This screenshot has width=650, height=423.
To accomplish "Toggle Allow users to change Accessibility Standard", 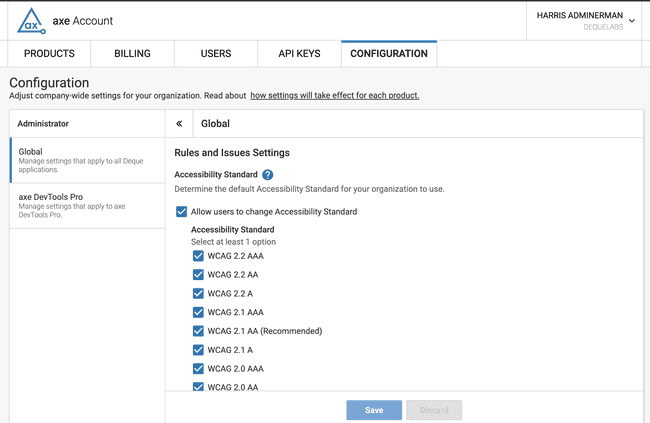I will coord(181,212).
